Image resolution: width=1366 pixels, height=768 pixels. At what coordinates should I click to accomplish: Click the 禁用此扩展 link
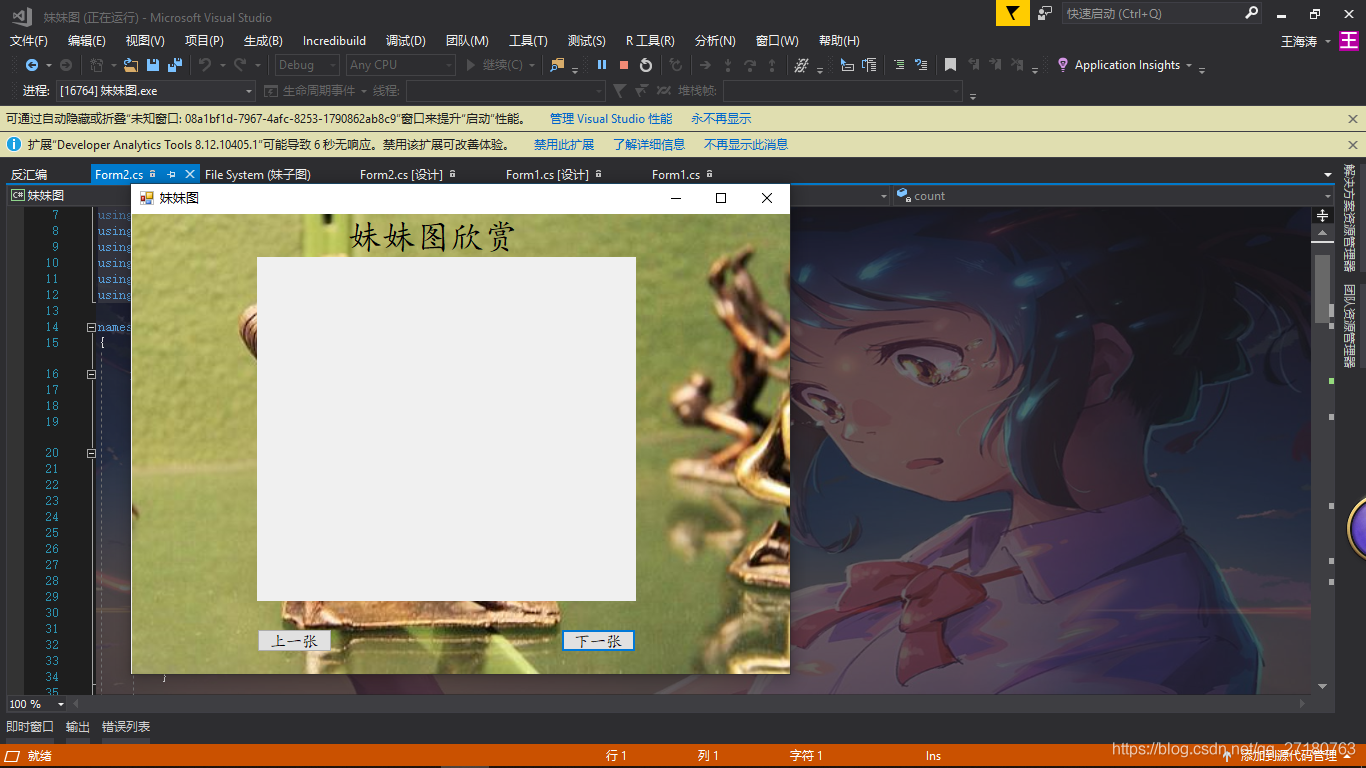564,144
